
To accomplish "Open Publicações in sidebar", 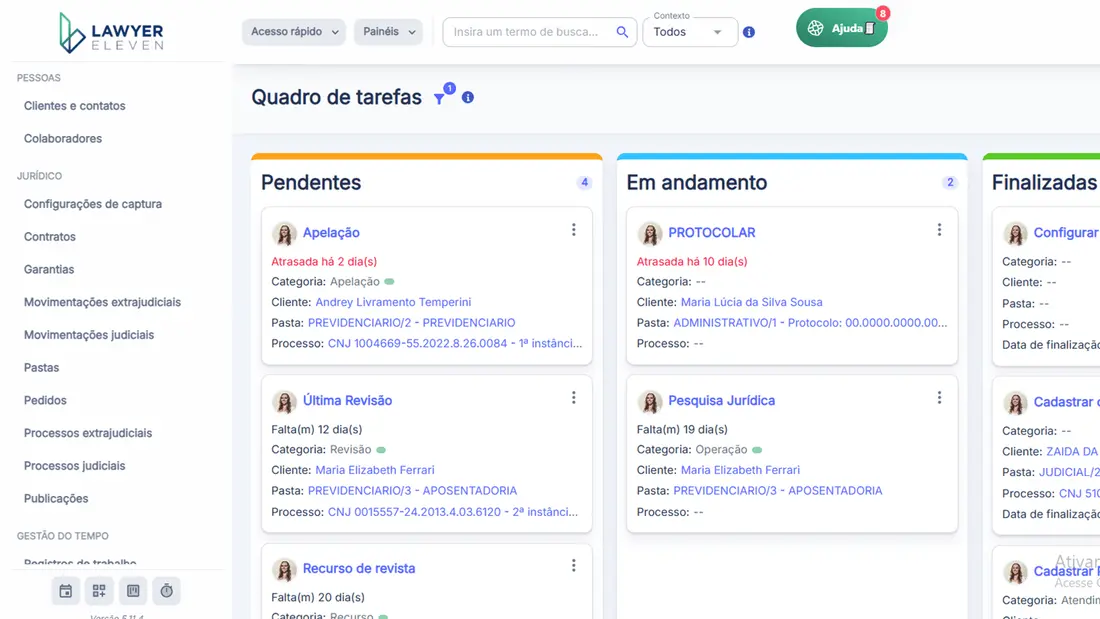I will tap(56, 499).
